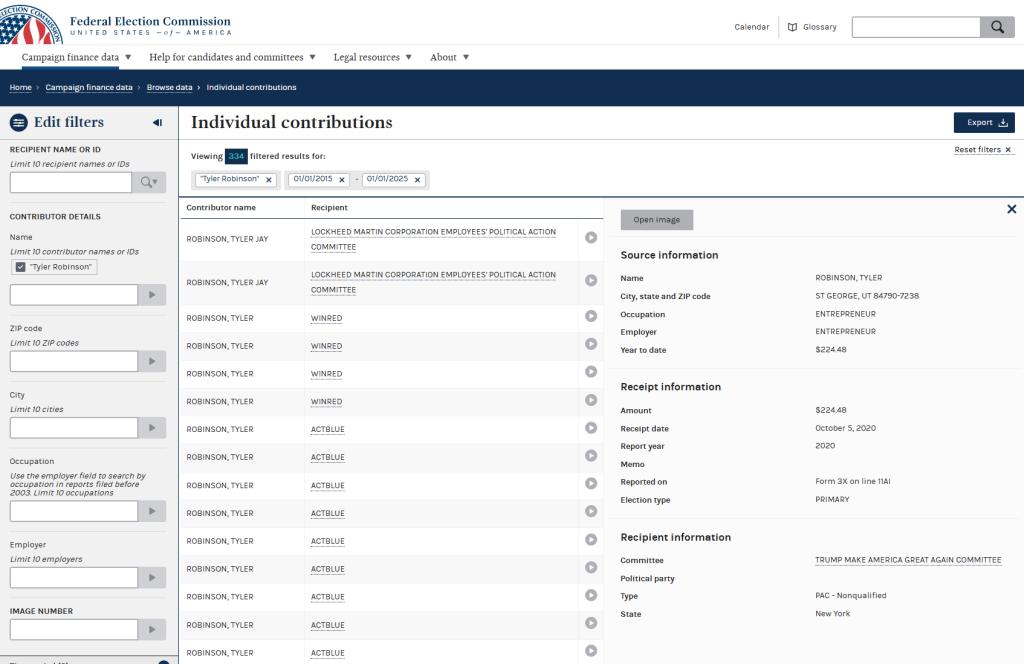
Task: Remove the 01/01/2015 start date tag
Action: click(x=342, y=180)
